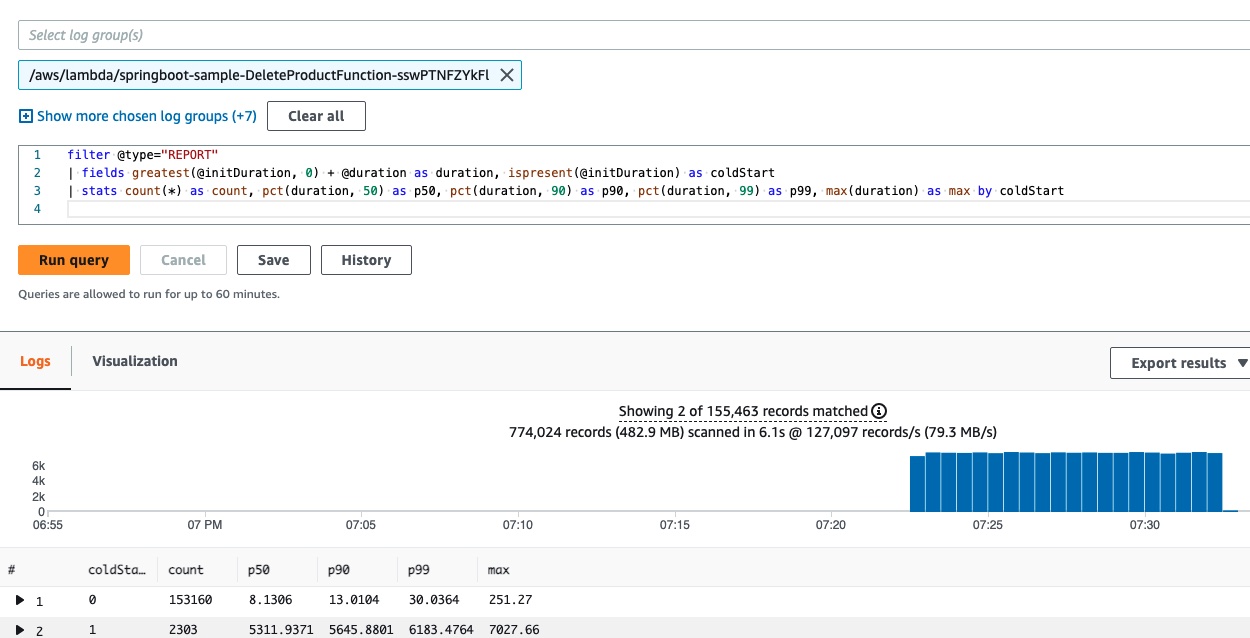Open query History
Image resolution: width=1250 pixels, height=638 pixels.
(366, 260)
